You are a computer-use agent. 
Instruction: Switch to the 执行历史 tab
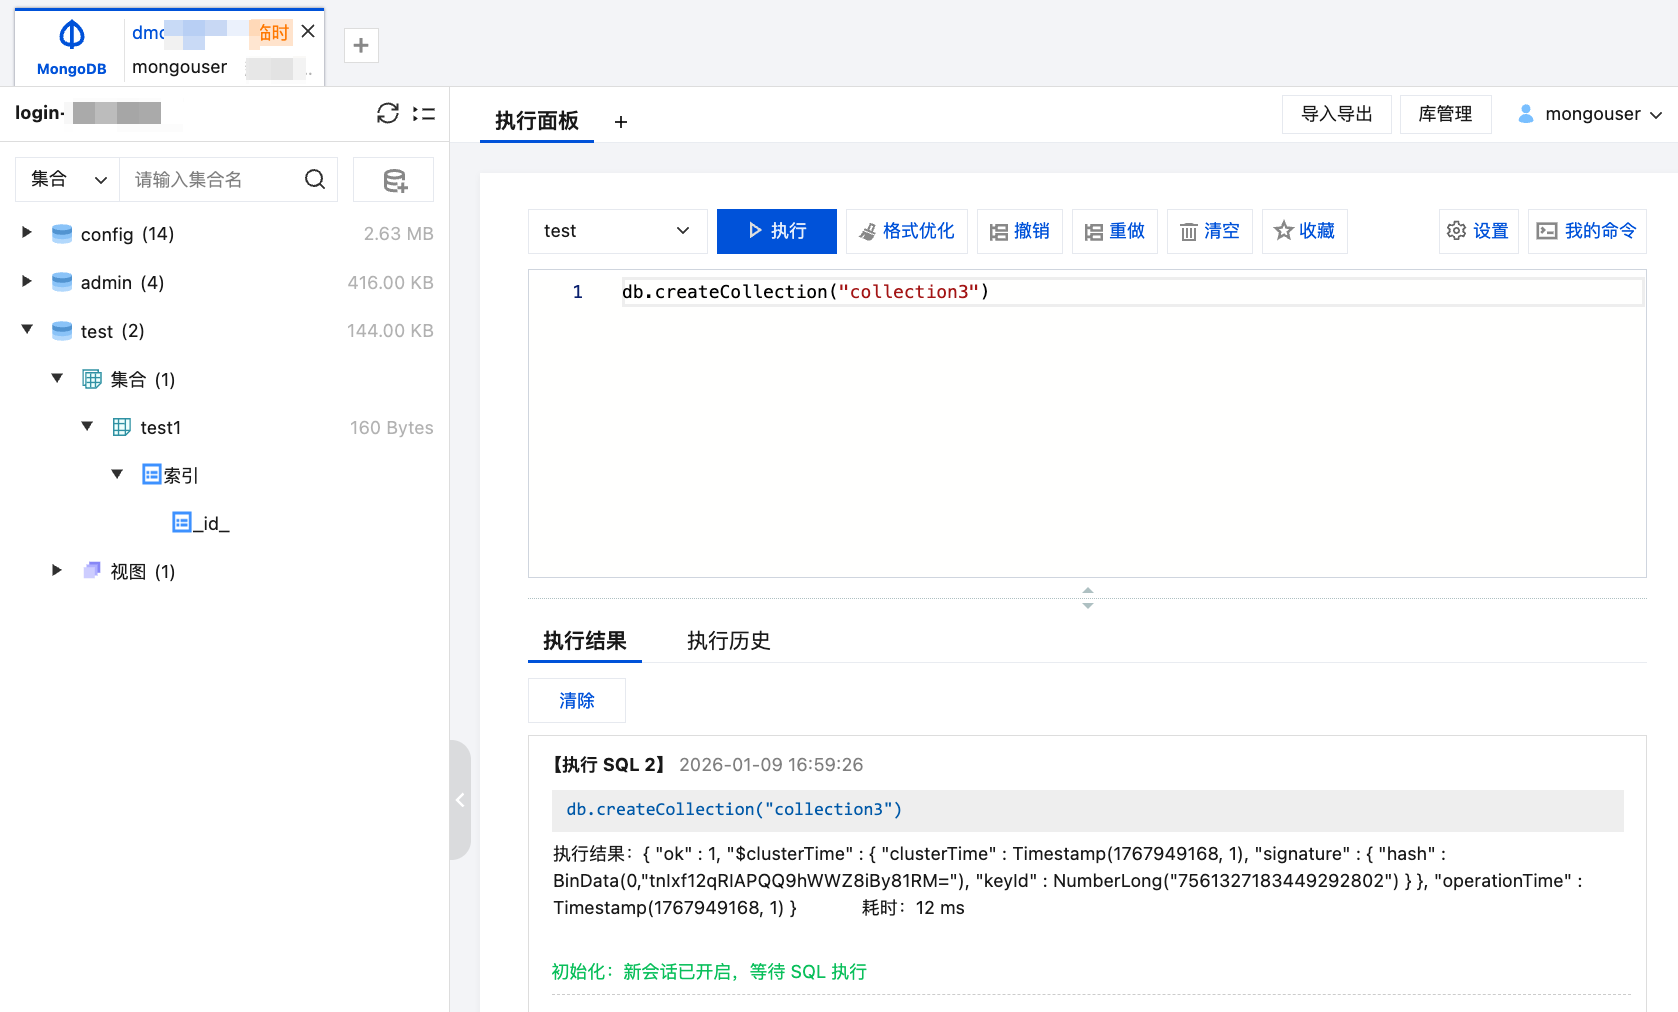coord(728,641)
